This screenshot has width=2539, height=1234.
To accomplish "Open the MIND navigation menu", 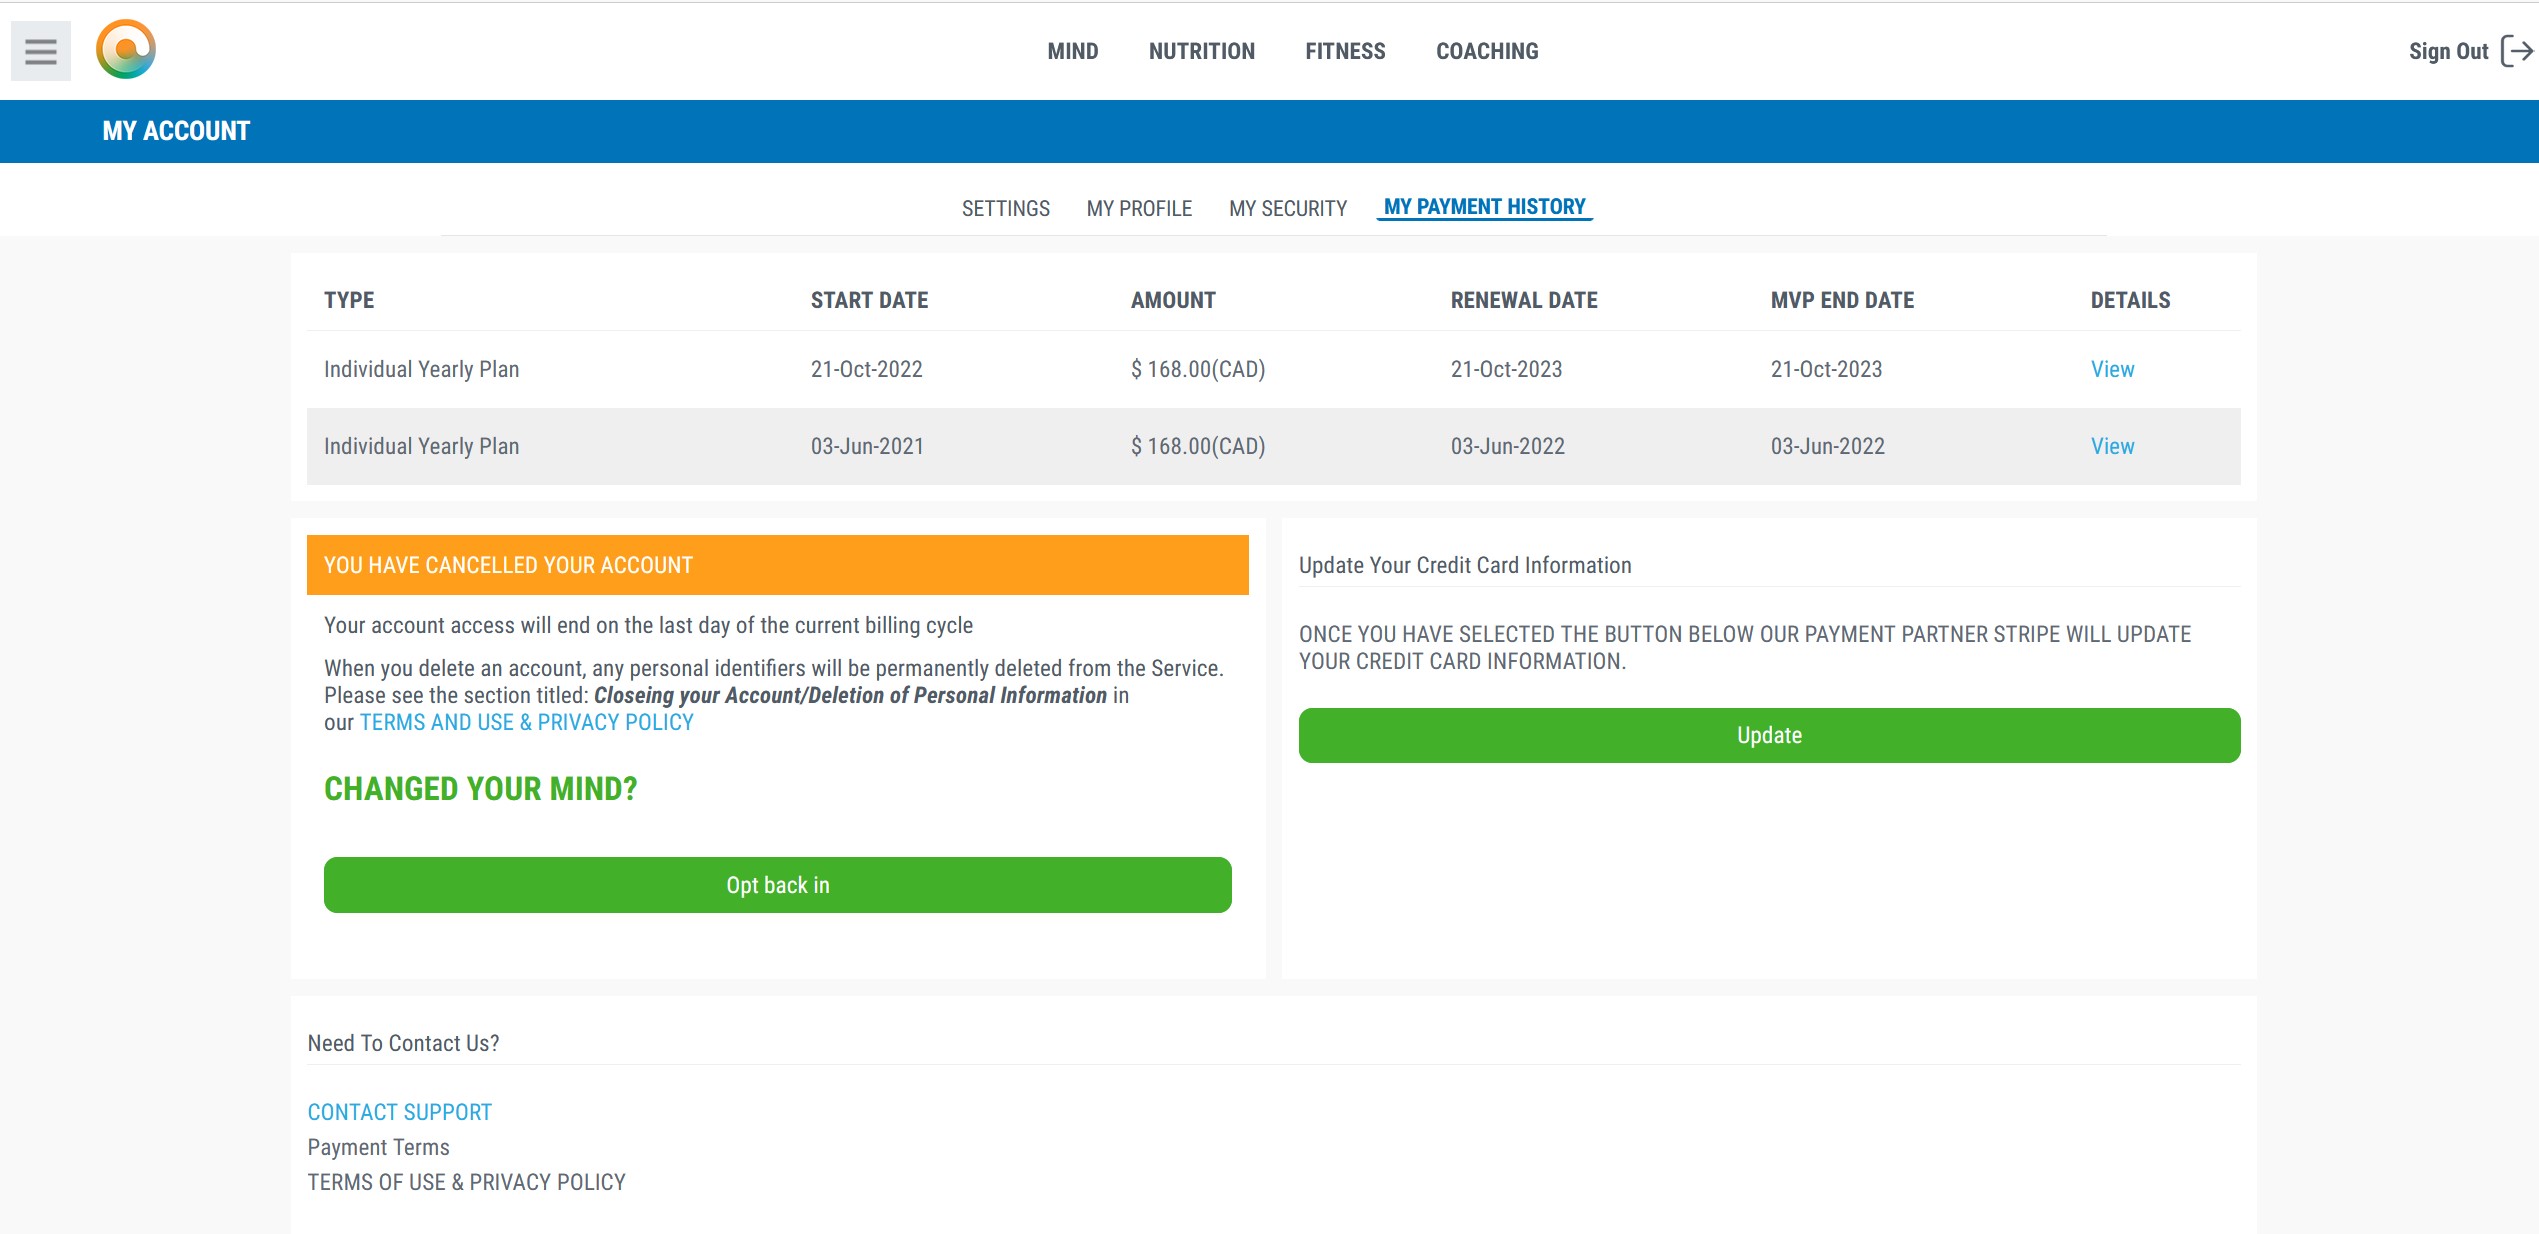I will [1072, 51].
